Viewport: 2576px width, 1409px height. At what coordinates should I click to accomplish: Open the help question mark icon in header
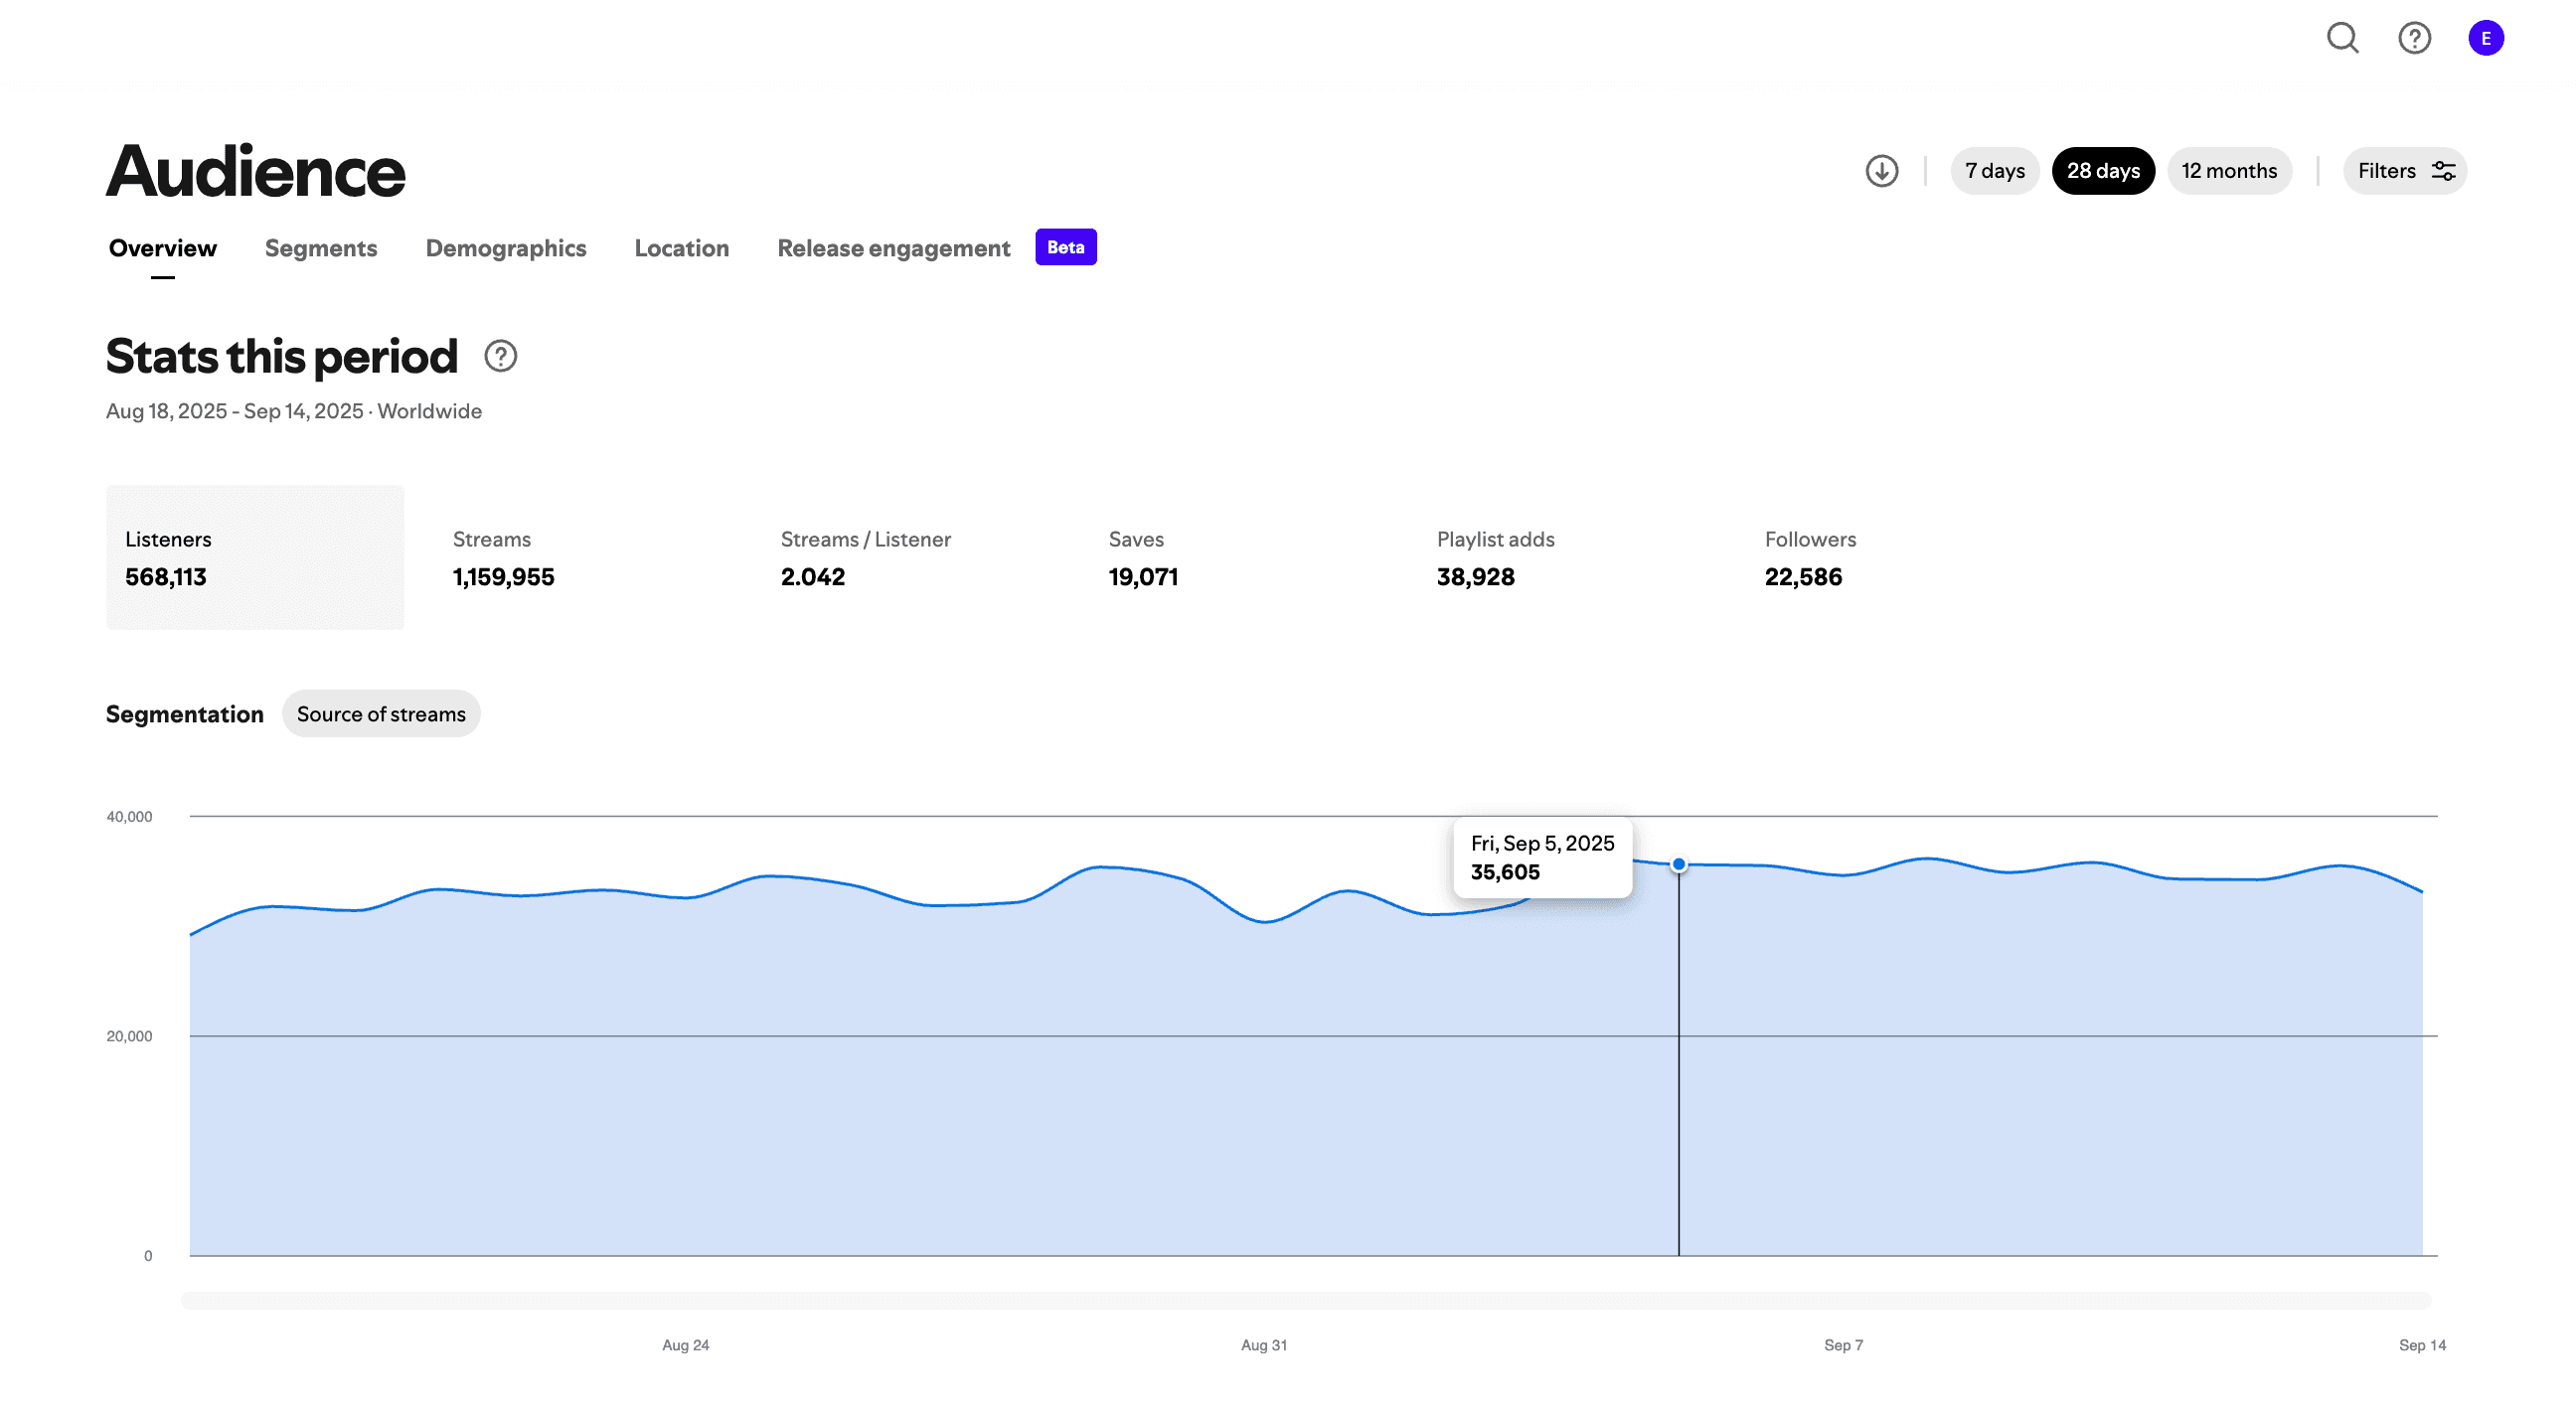2414,38
